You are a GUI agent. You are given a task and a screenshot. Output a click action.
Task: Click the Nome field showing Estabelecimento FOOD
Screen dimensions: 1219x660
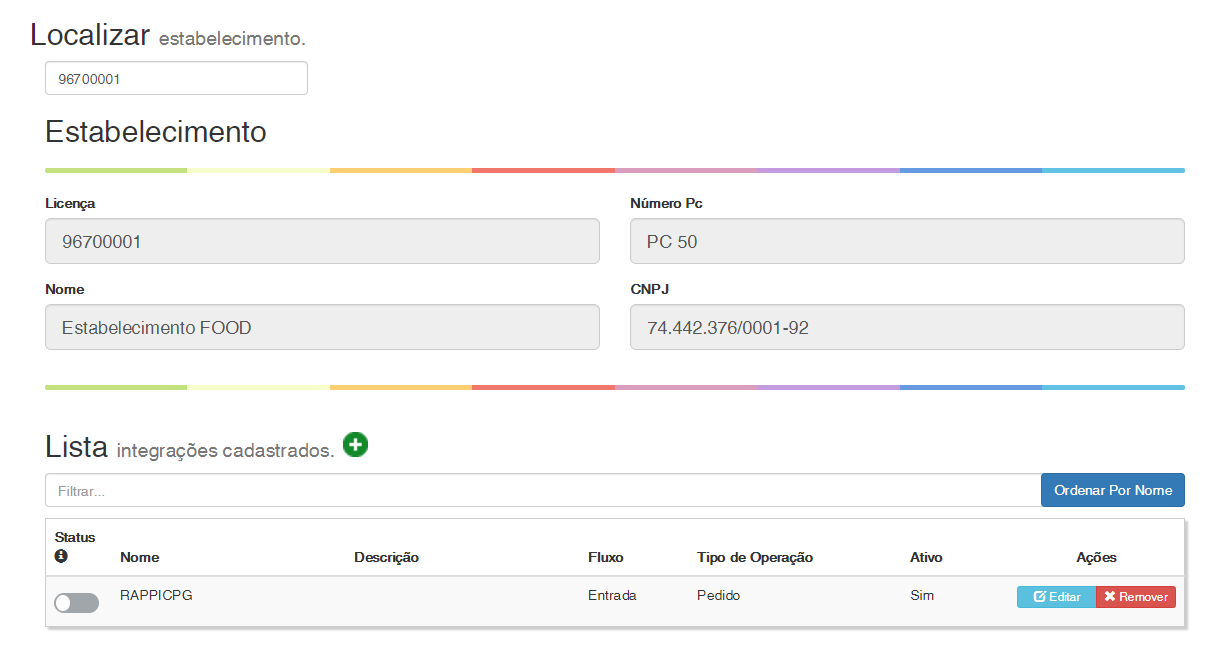[322, 328]
